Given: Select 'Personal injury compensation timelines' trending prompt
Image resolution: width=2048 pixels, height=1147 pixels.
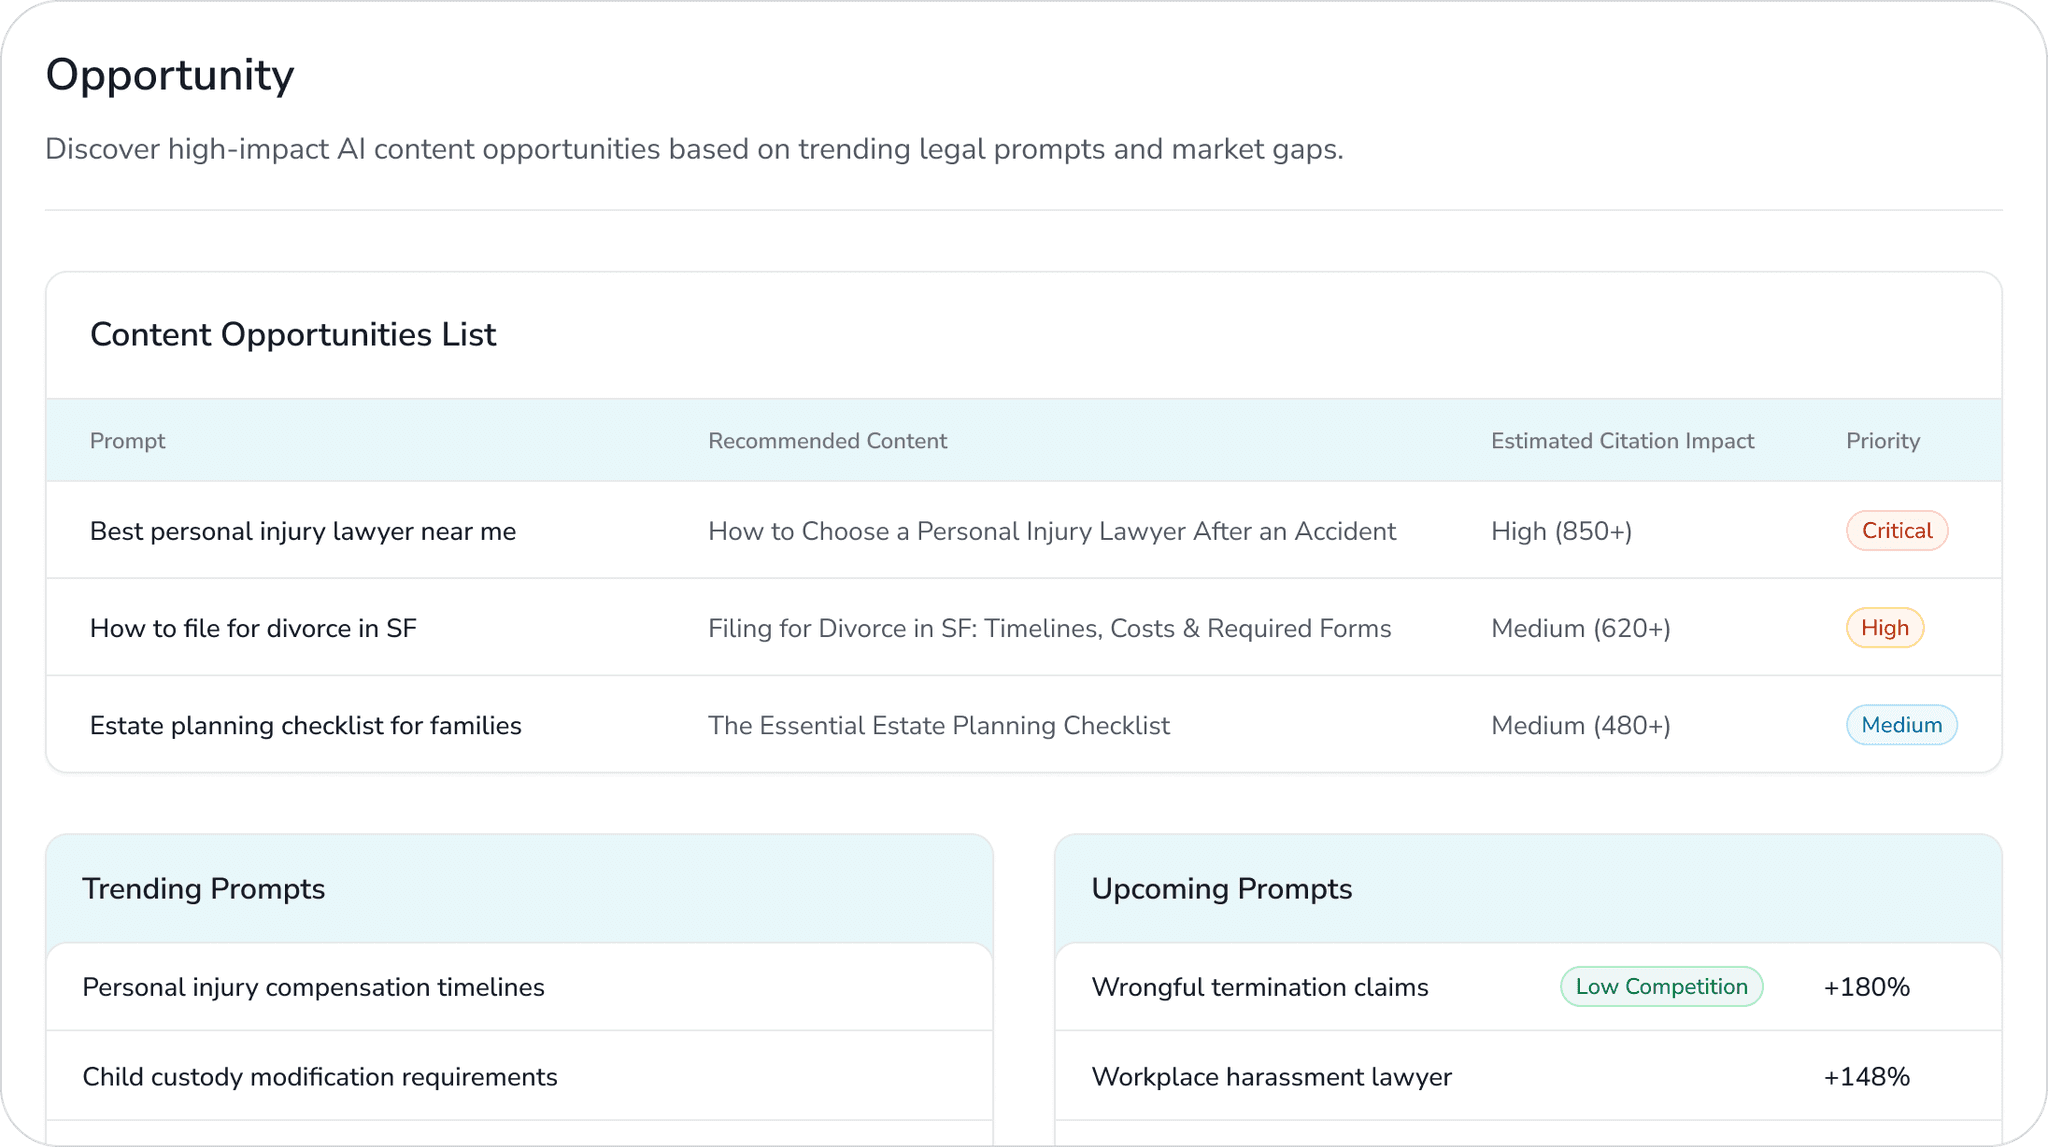Looking at the screenshot, I should 313,987.
